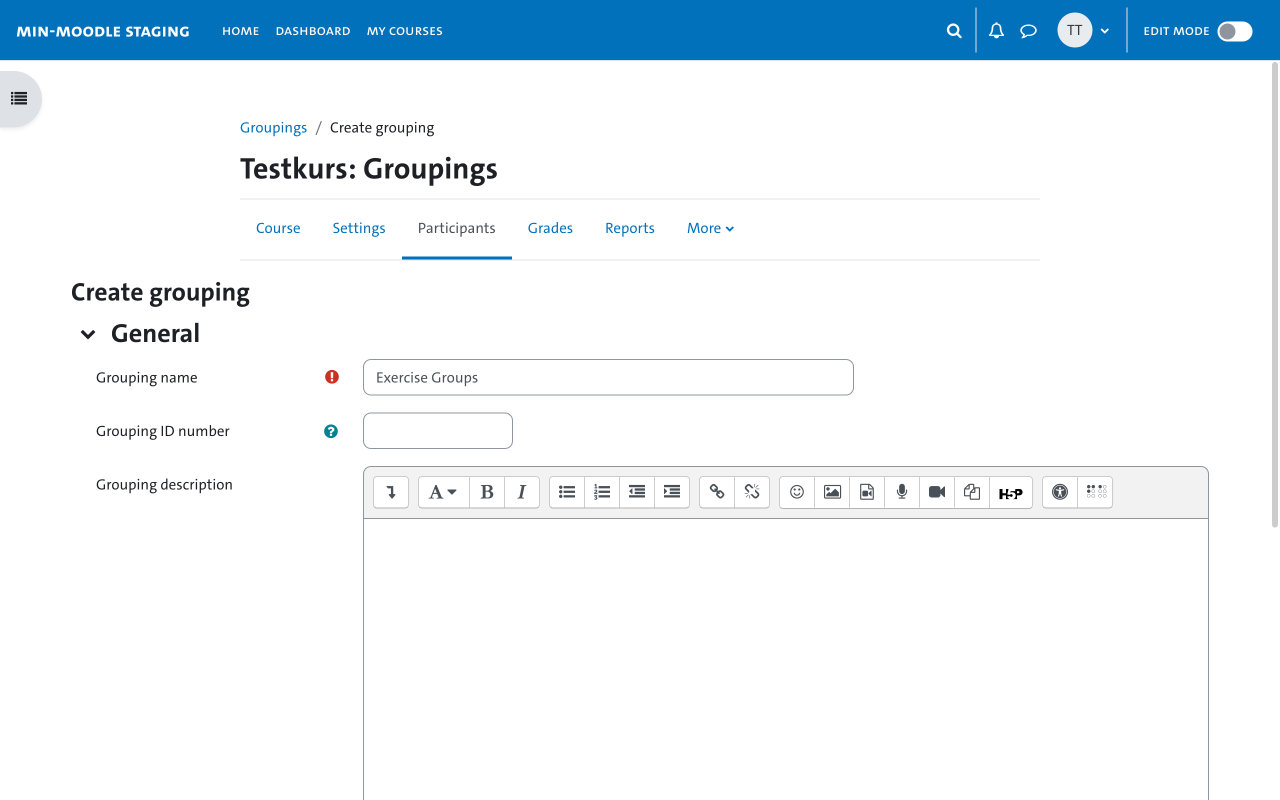The width and height of the screenshot is (1280, 800).
Task: Open paragraph styles dropdown in editor
Action: [443, 492]
